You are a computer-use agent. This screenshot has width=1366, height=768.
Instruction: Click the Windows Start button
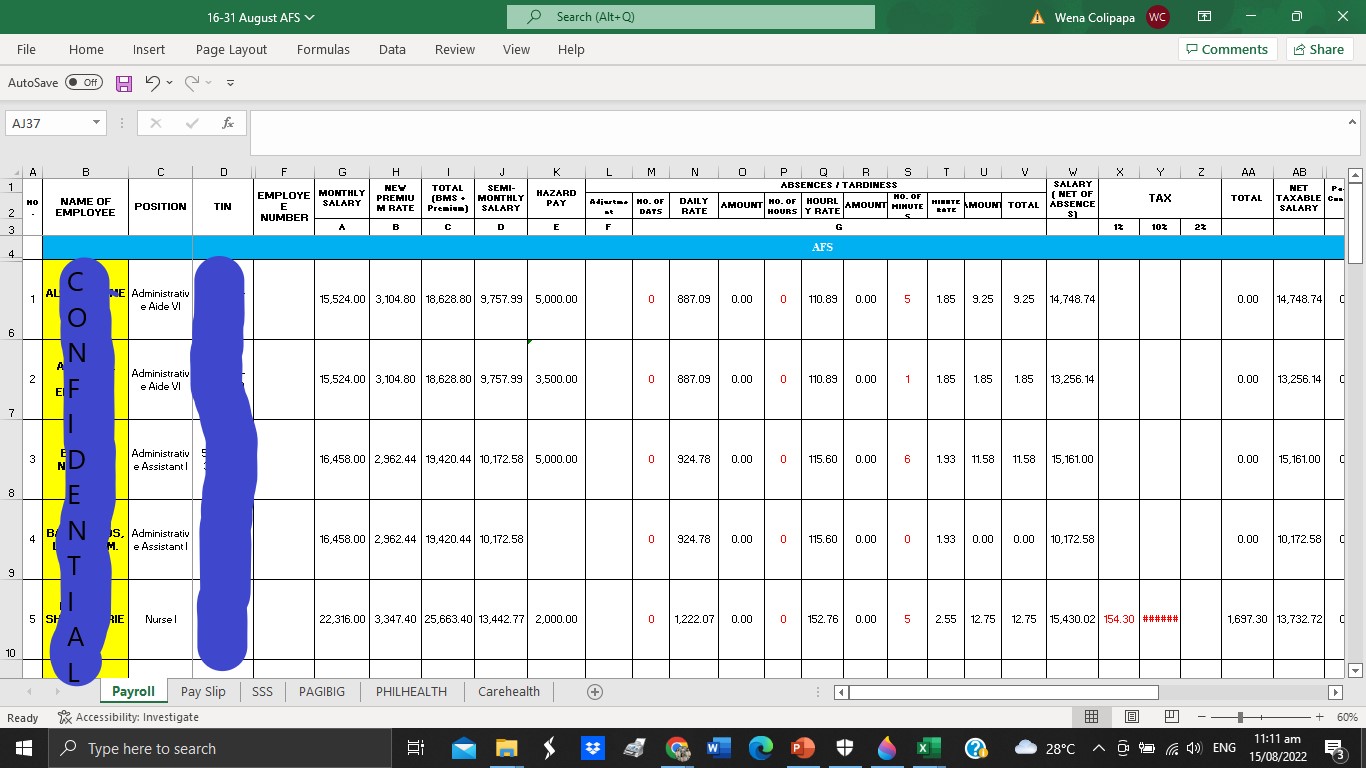(24, 747)
